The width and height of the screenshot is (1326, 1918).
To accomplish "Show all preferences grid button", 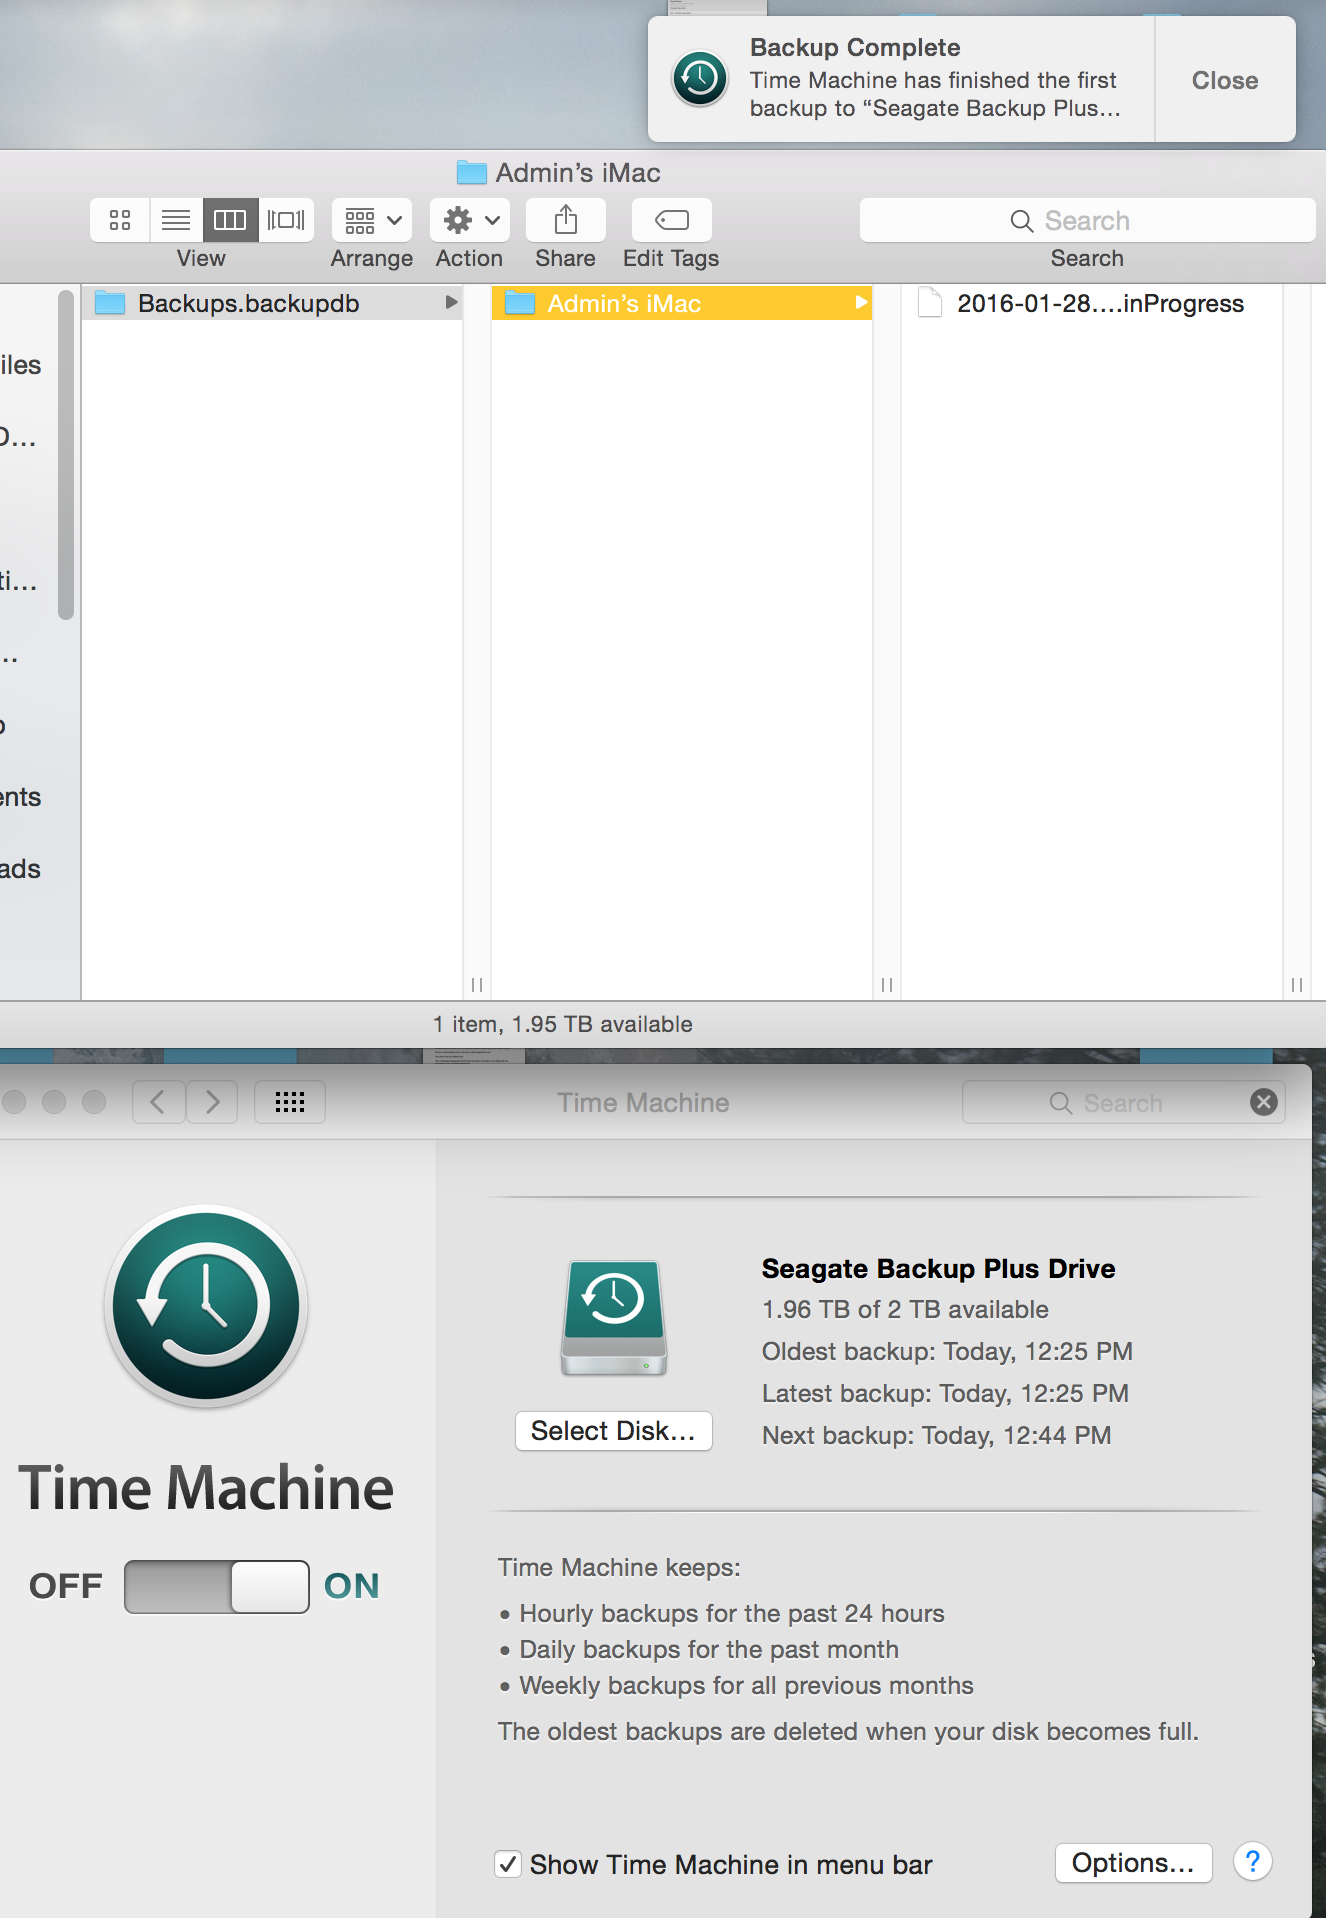I will [x=290, y=1102].
